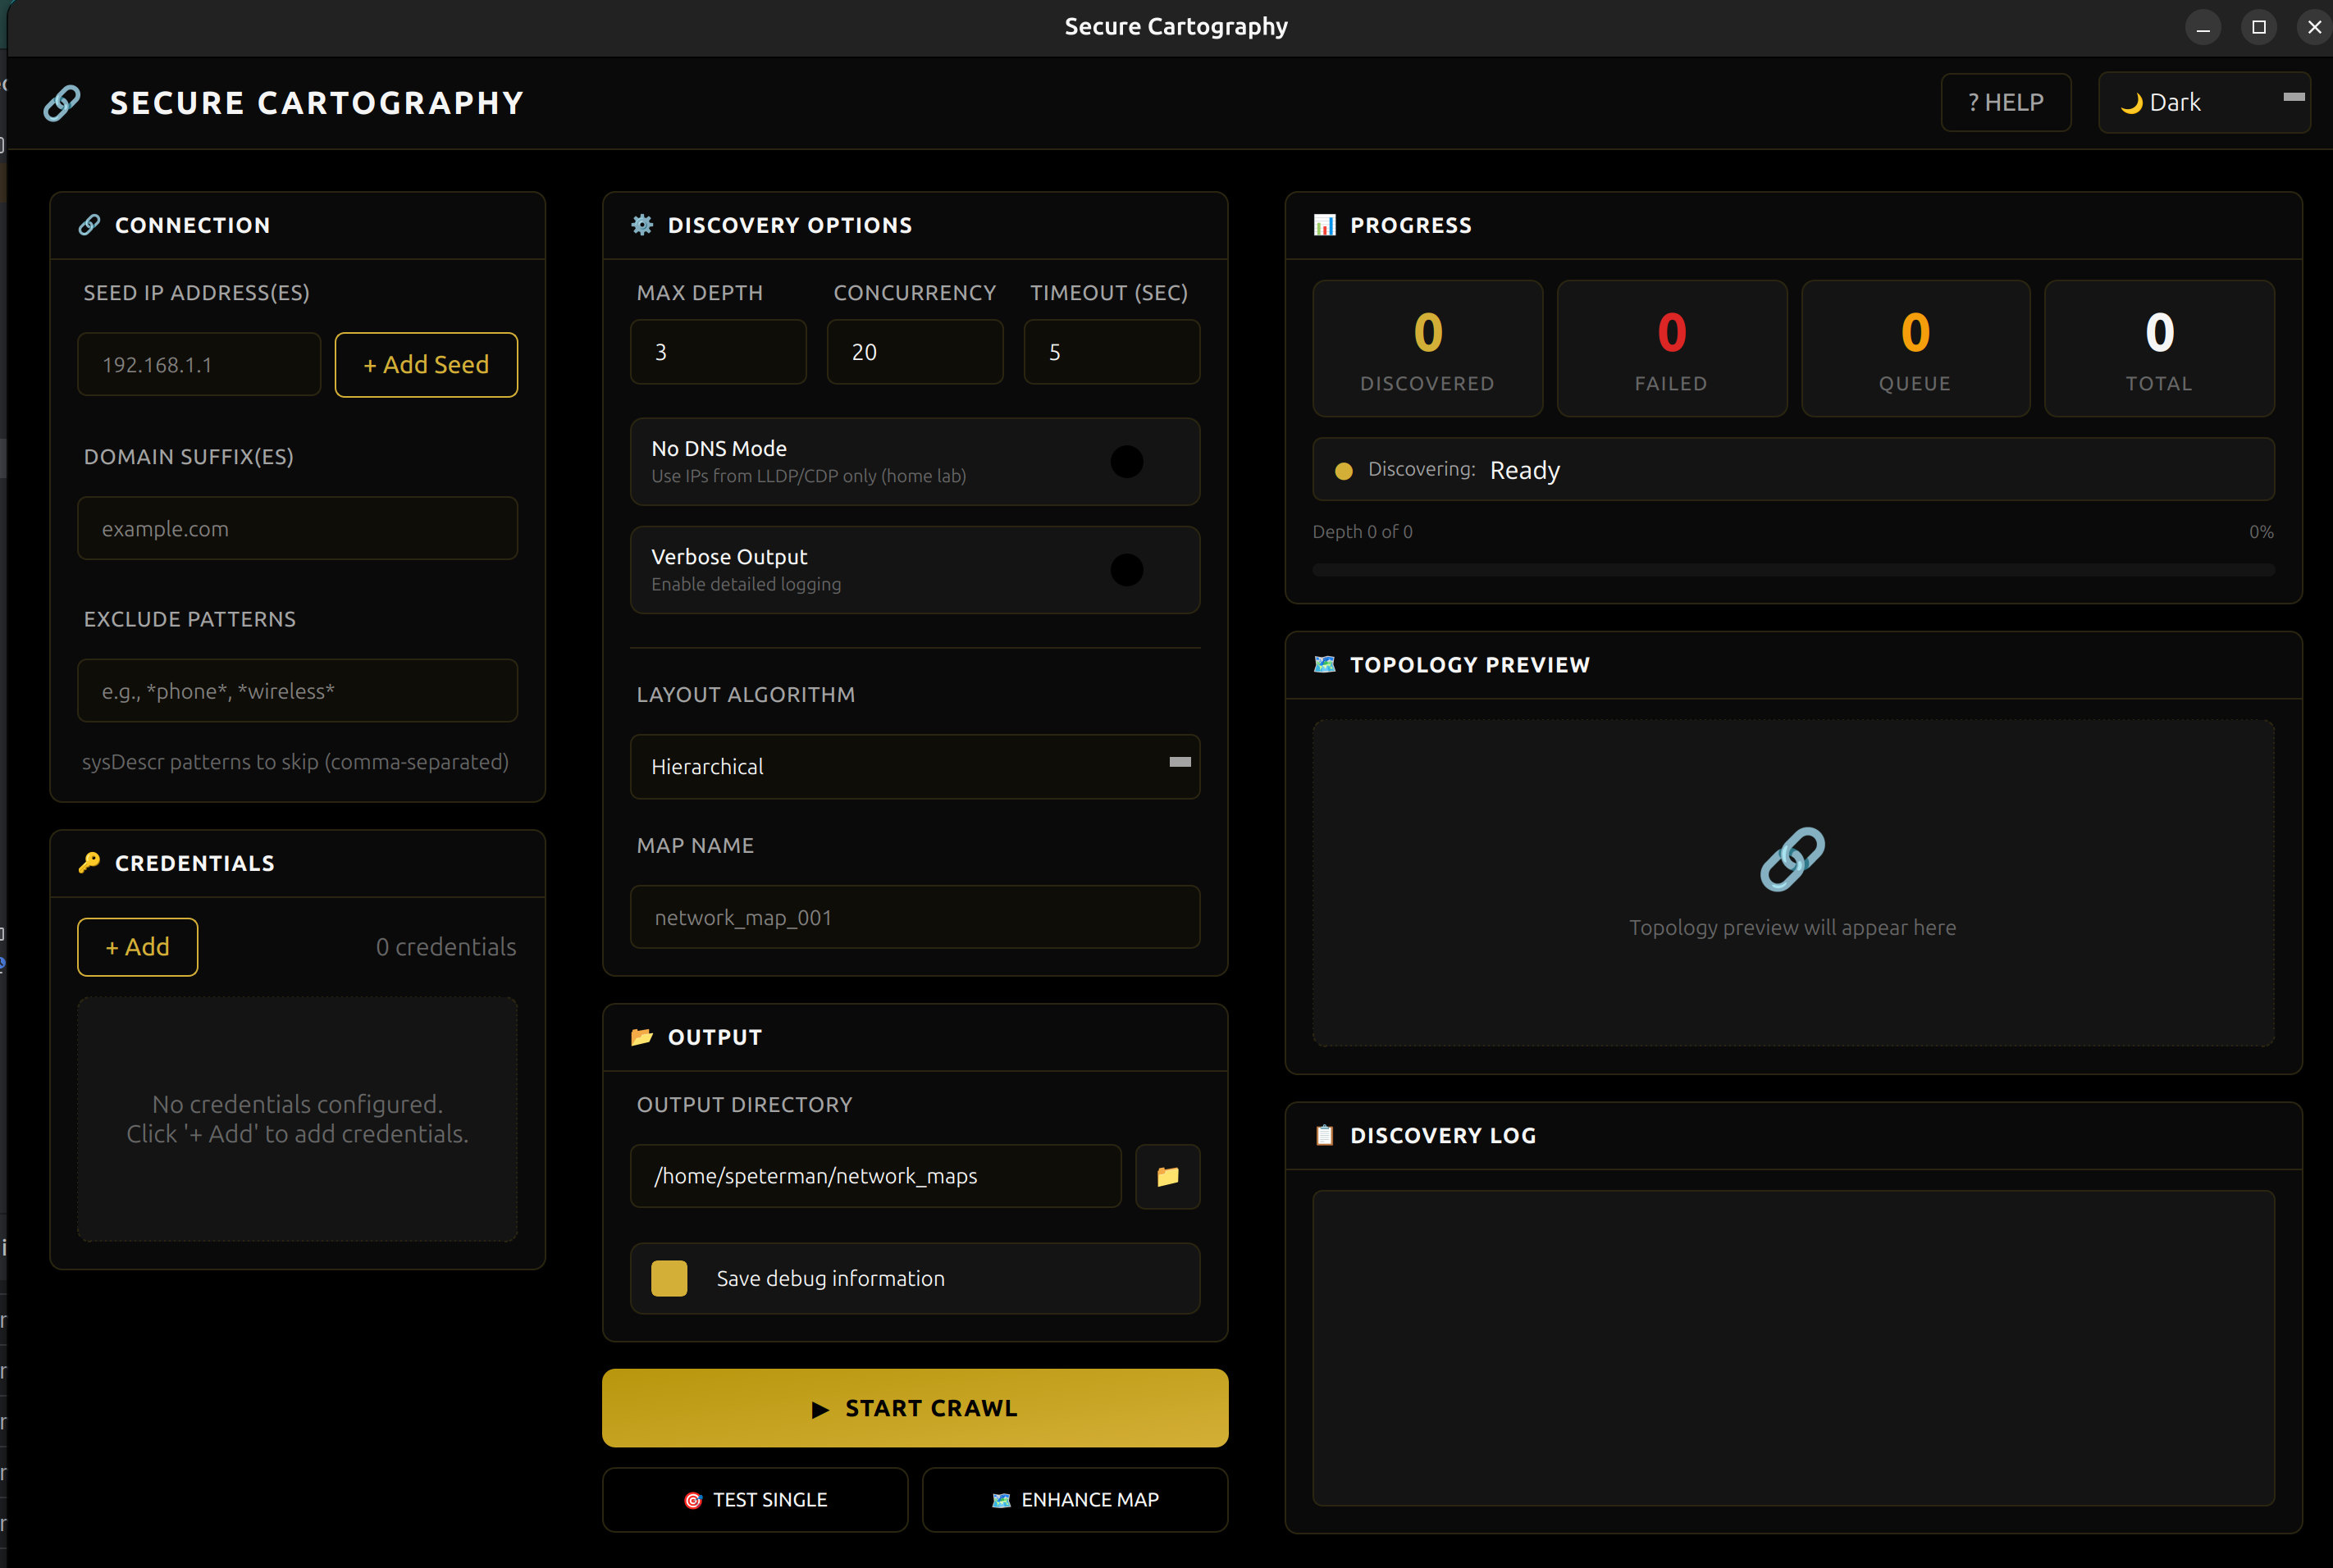The width and height of the screenshot is (2333, 1568).
Task: Click the clipboard icon on Discovery Log panel
Action: tap(1325, 1135)
